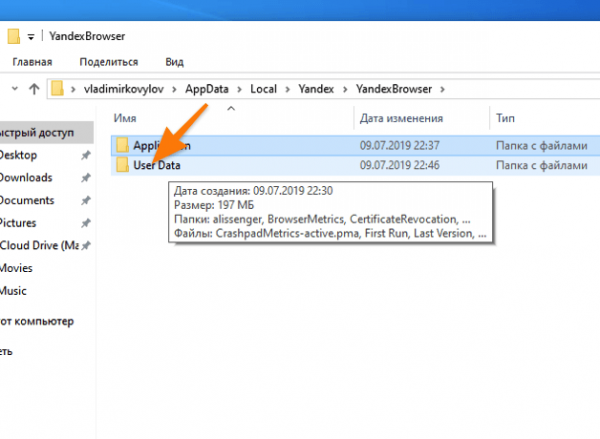Open Pictures in the navigation pane
This screenshot has height=439, width=600.
pos(18,223)
